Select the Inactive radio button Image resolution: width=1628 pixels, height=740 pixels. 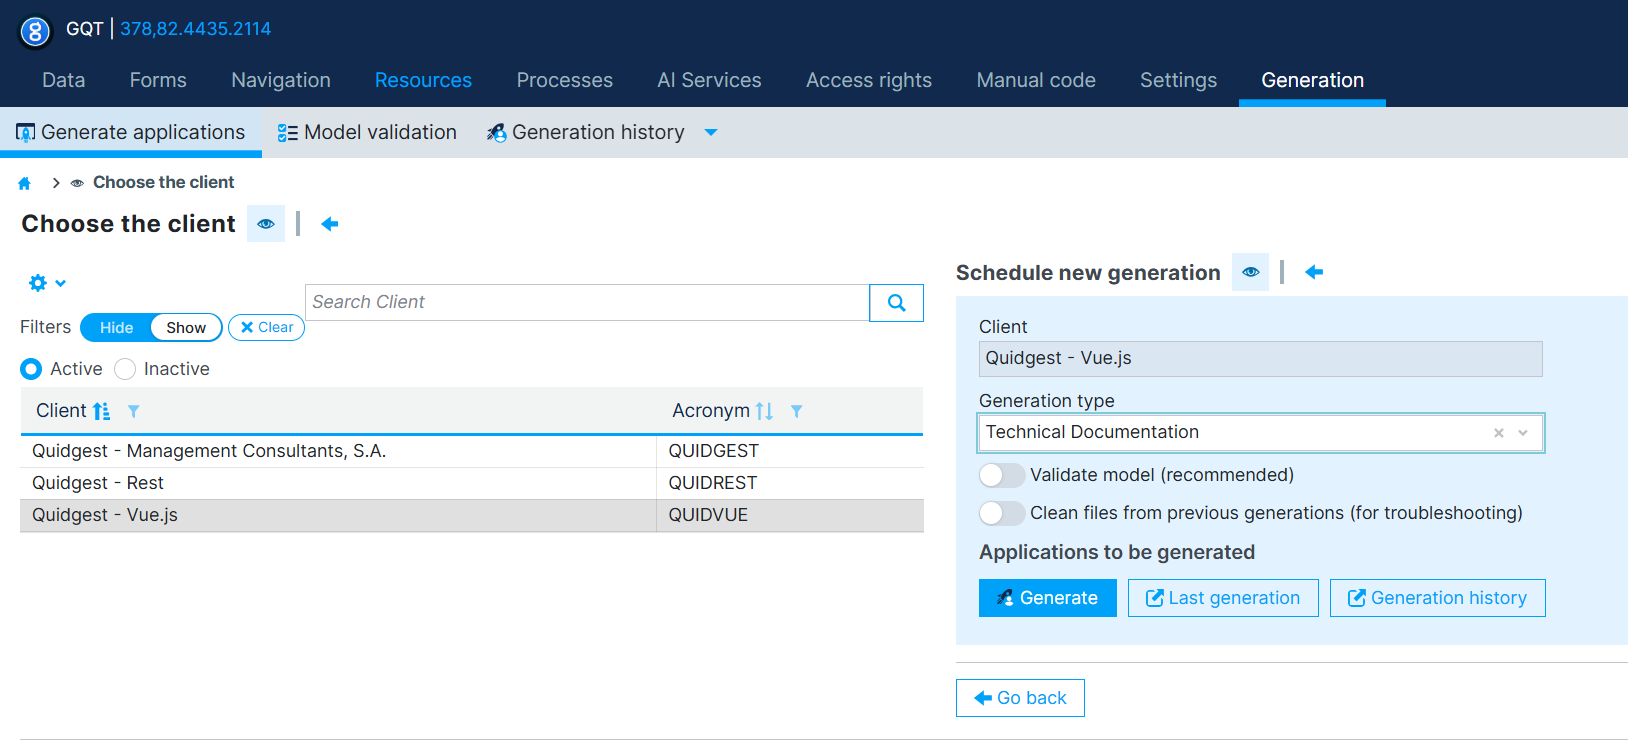pyautogui.click(x=125, y=369)
